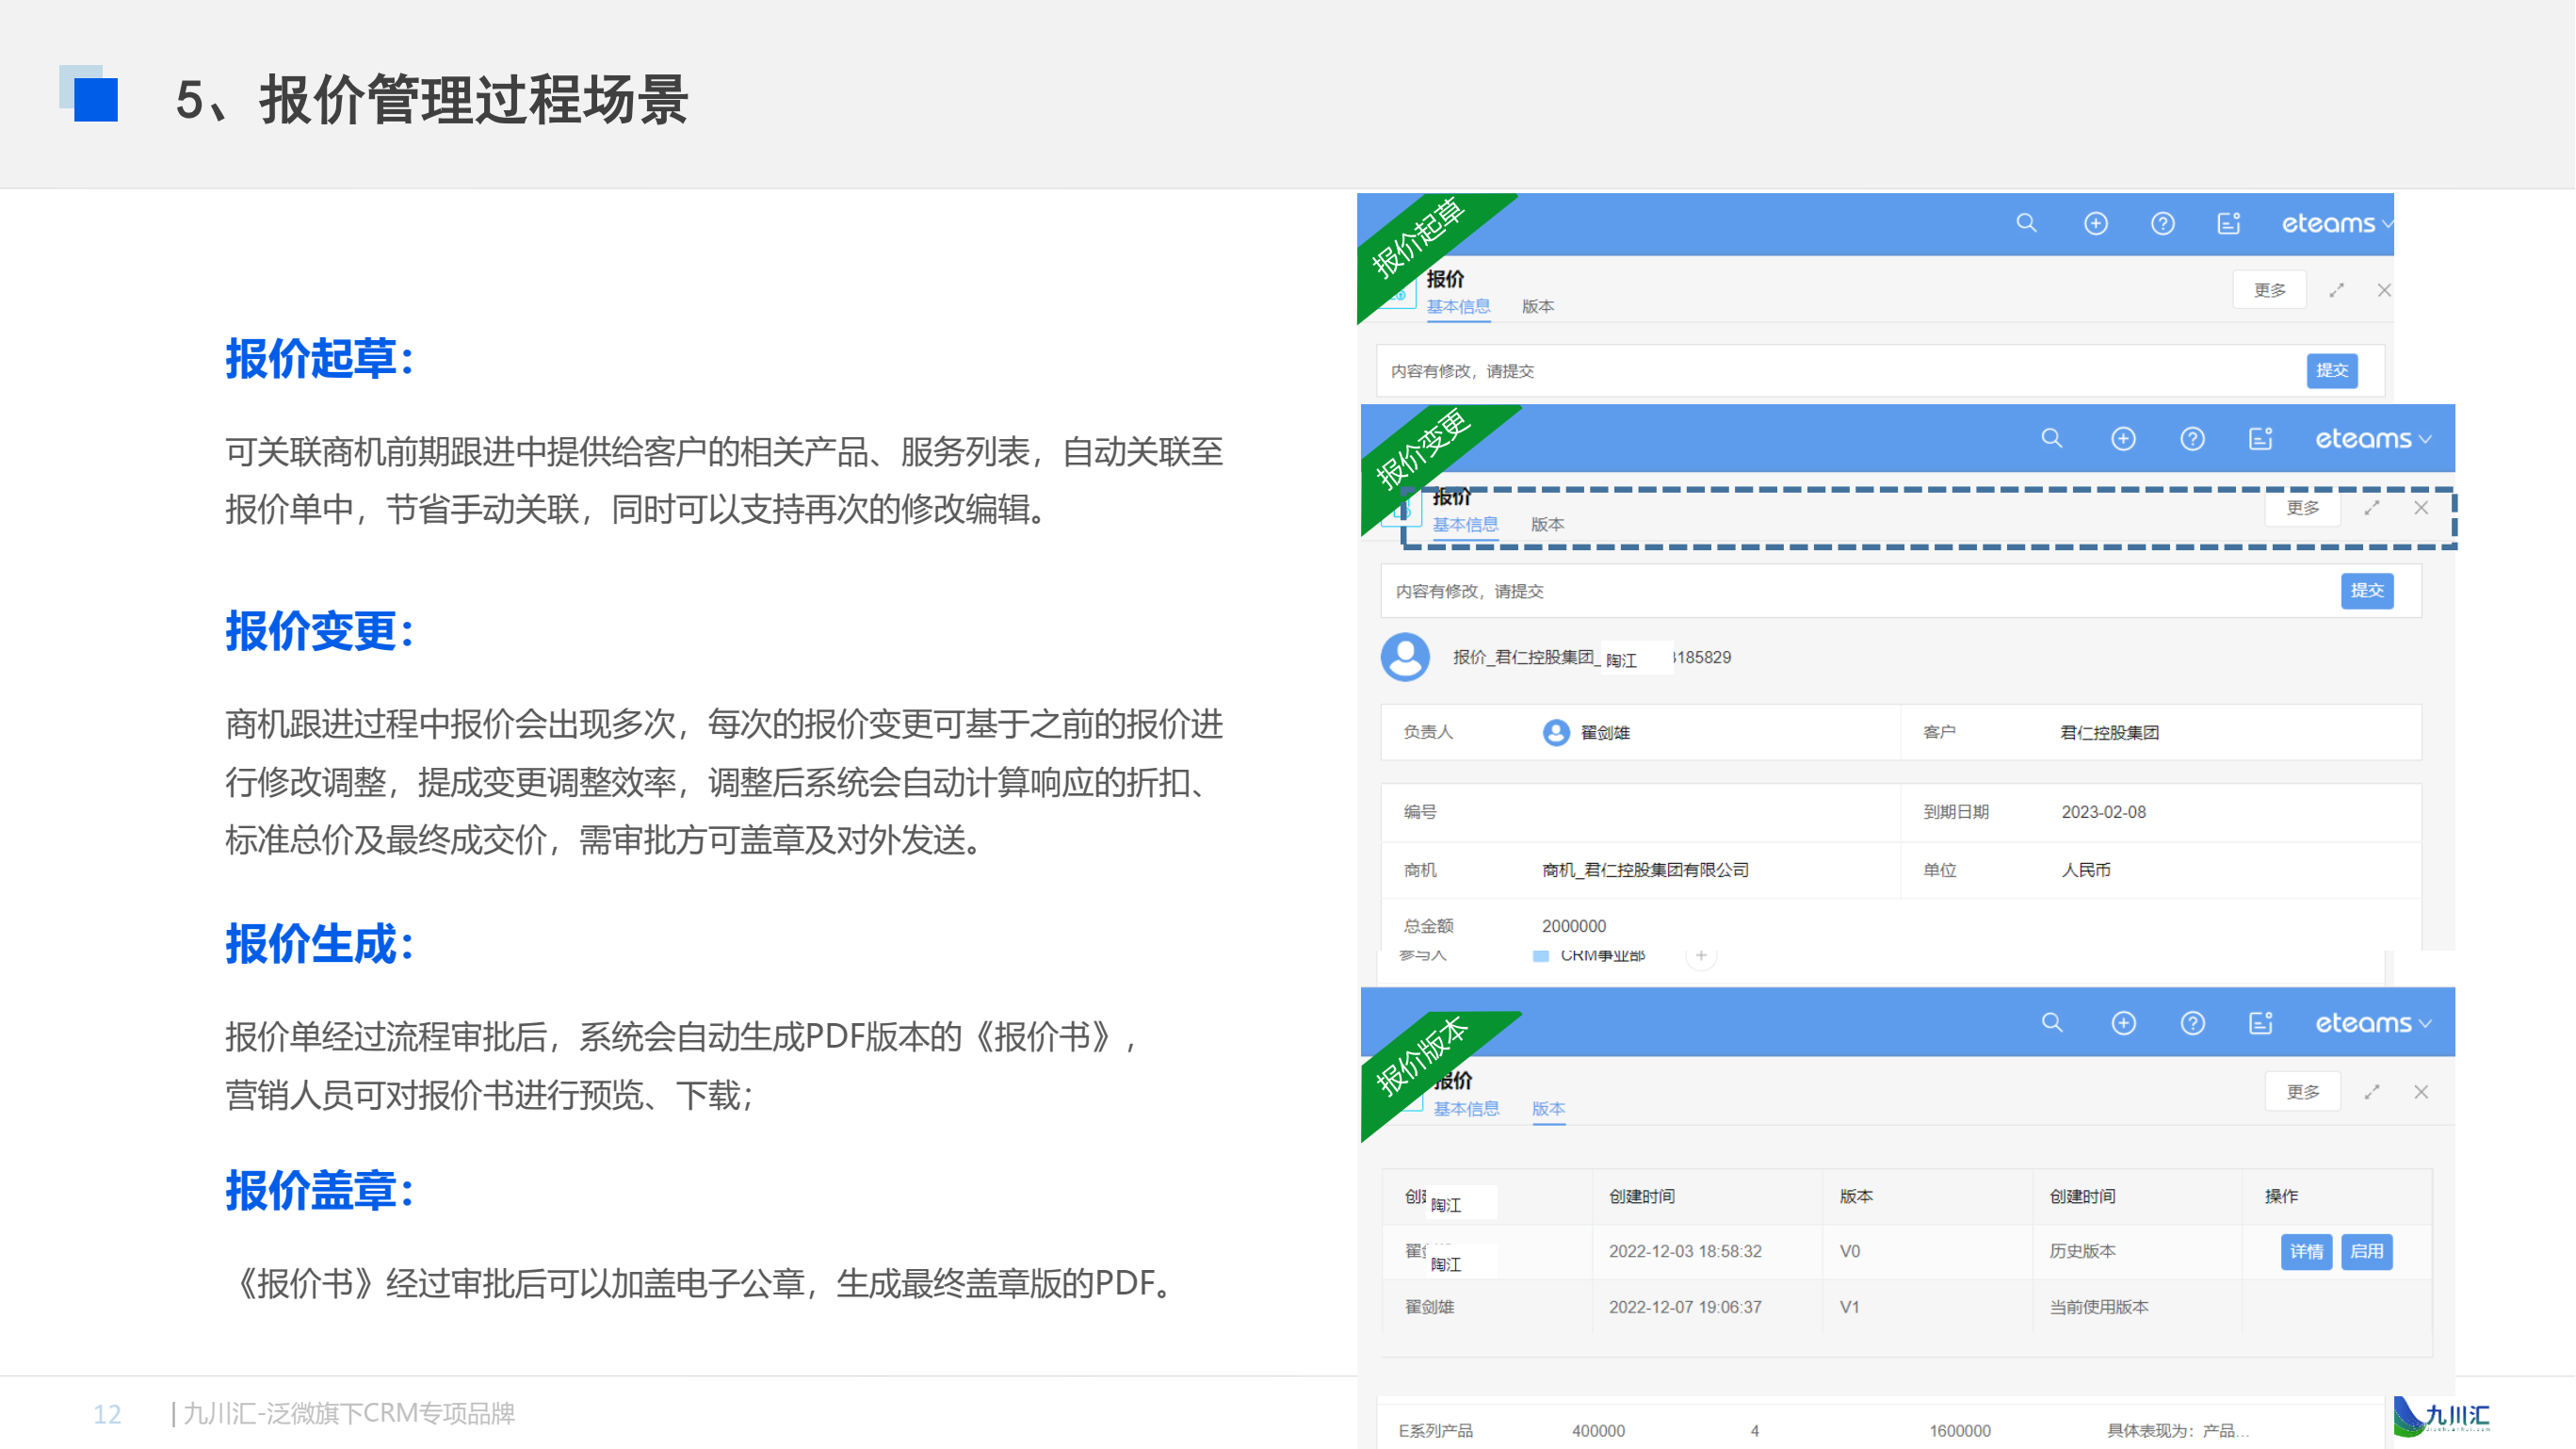The width and height of the screenshot is (2576, 1449).
Task: Click search icon in 报价起草 header
Action: [2026, 223]
